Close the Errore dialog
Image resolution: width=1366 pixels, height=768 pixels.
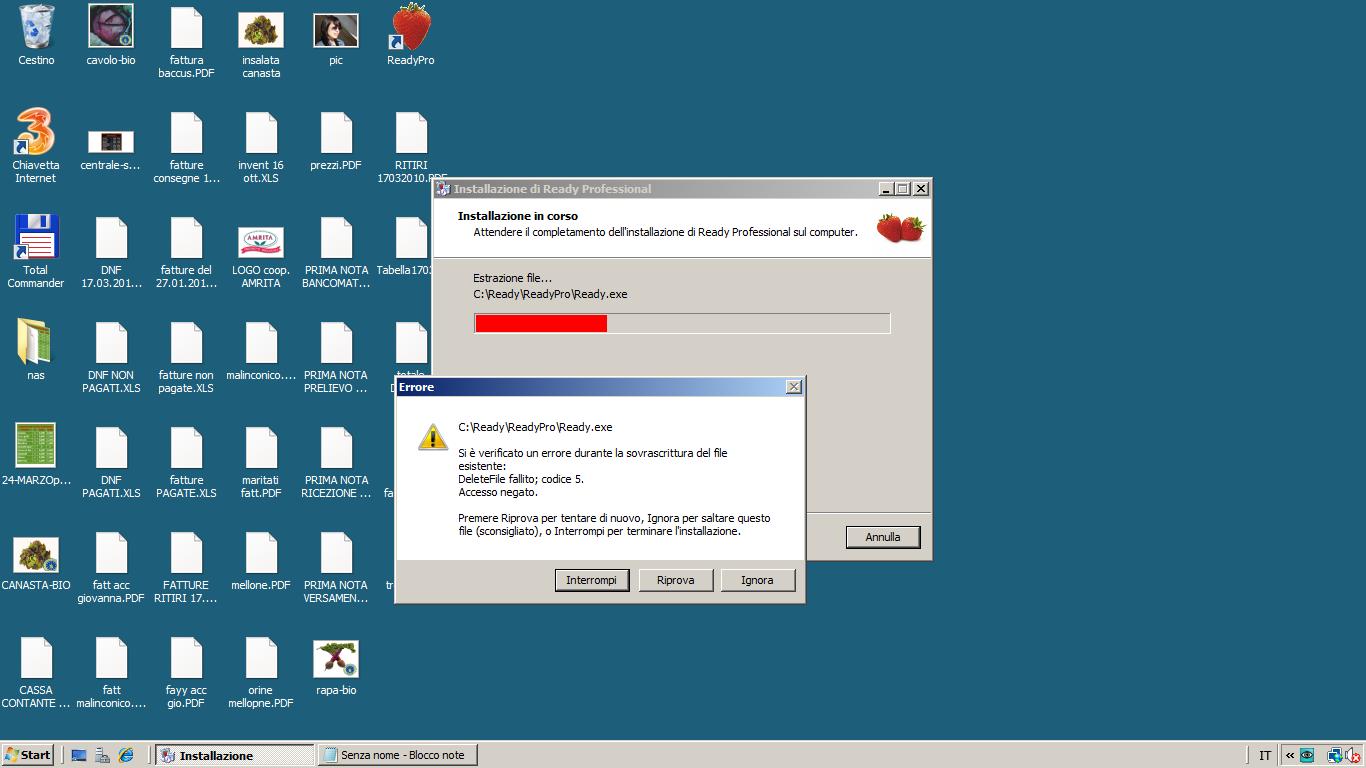793,387
